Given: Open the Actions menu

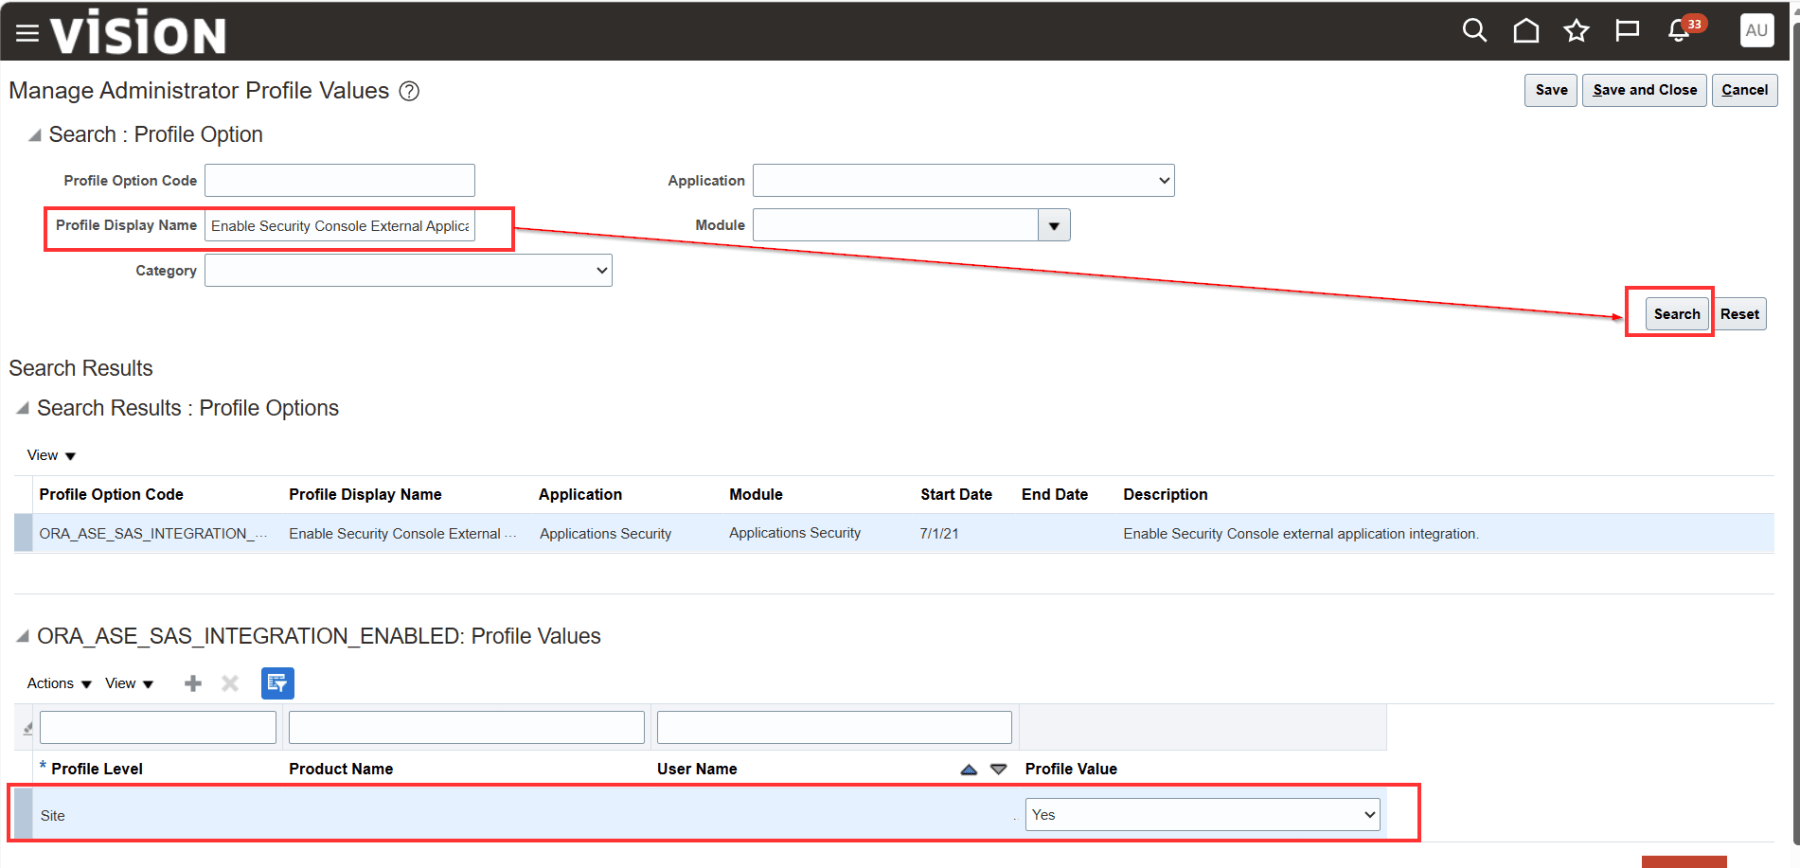Looking at the screenshot, I should (x=59, y=684).
